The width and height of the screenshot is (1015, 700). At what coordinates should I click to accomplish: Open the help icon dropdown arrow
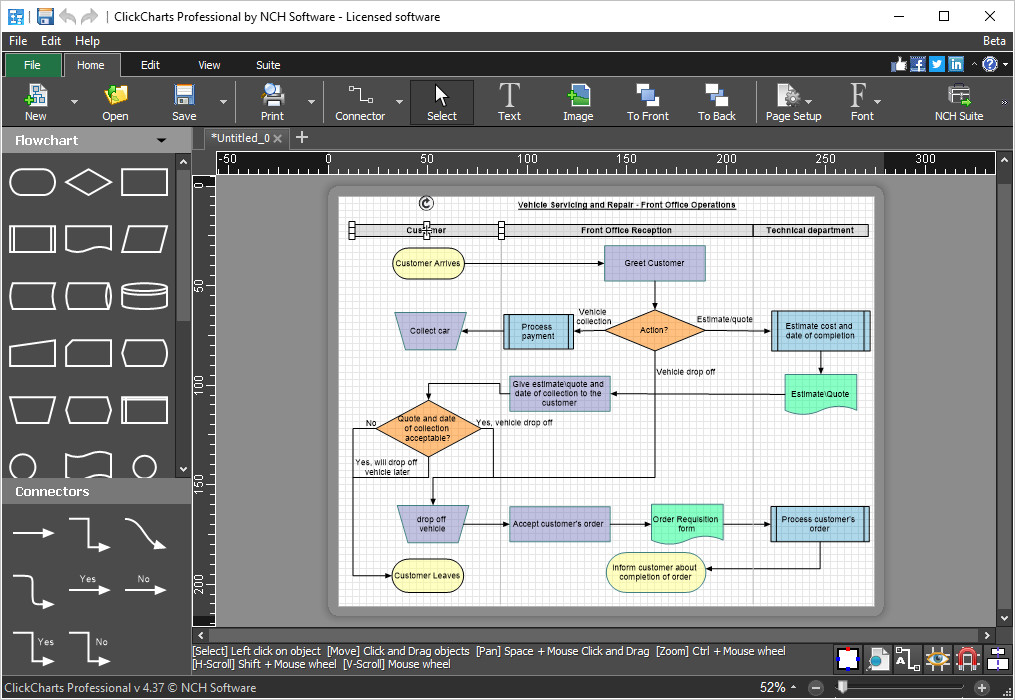pos(1005,65)
